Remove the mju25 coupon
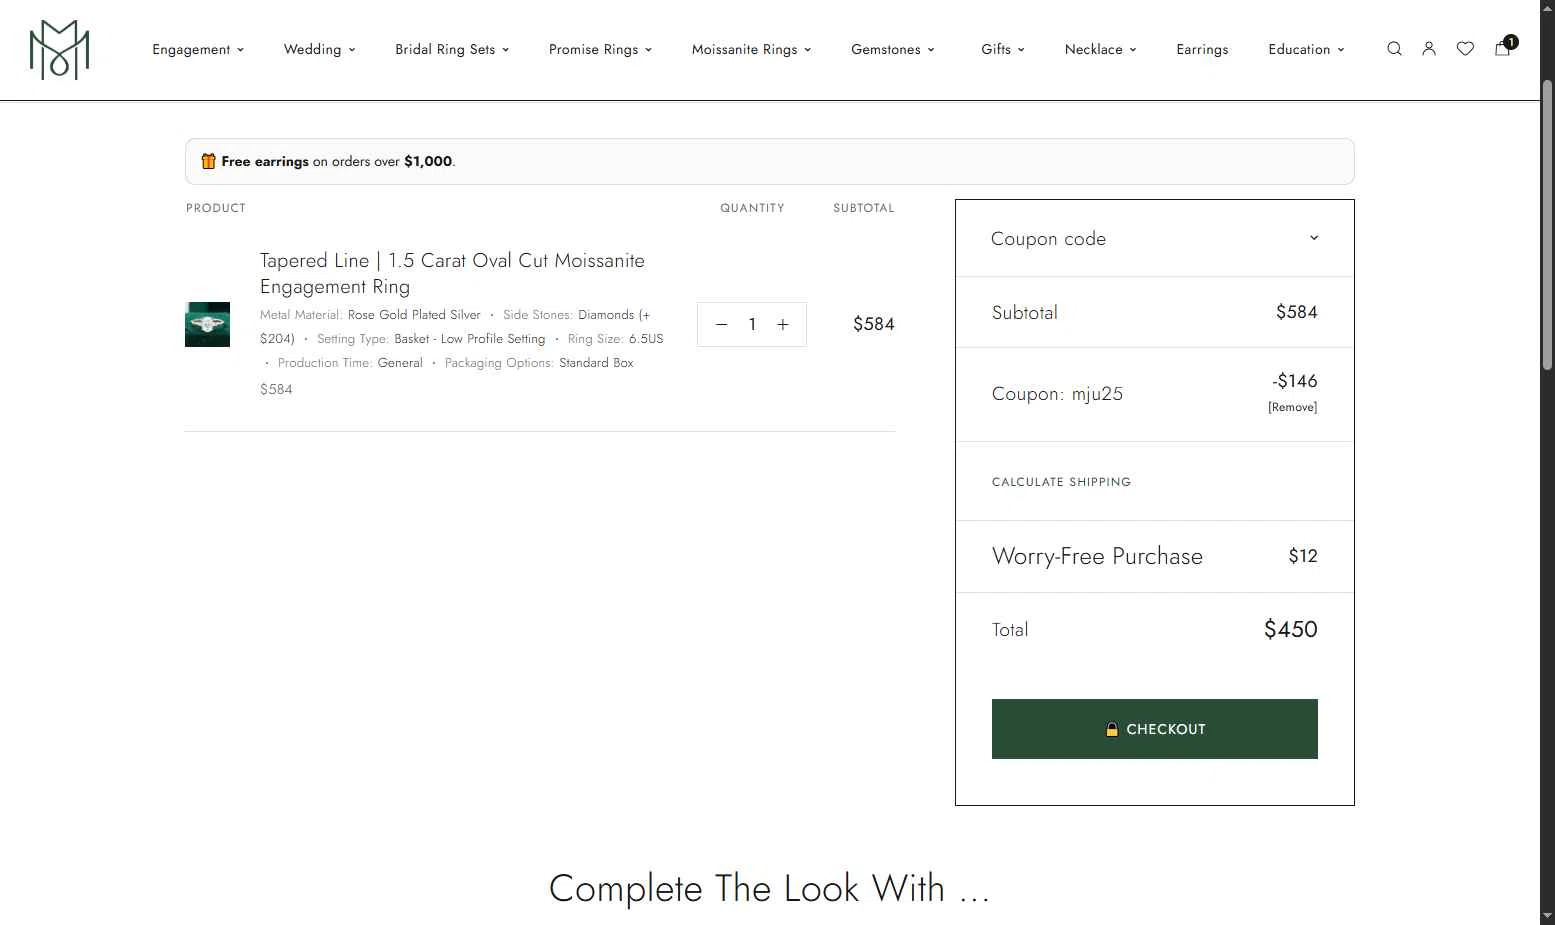This screenshot has height=925, width=1555. pos(1292,407)
